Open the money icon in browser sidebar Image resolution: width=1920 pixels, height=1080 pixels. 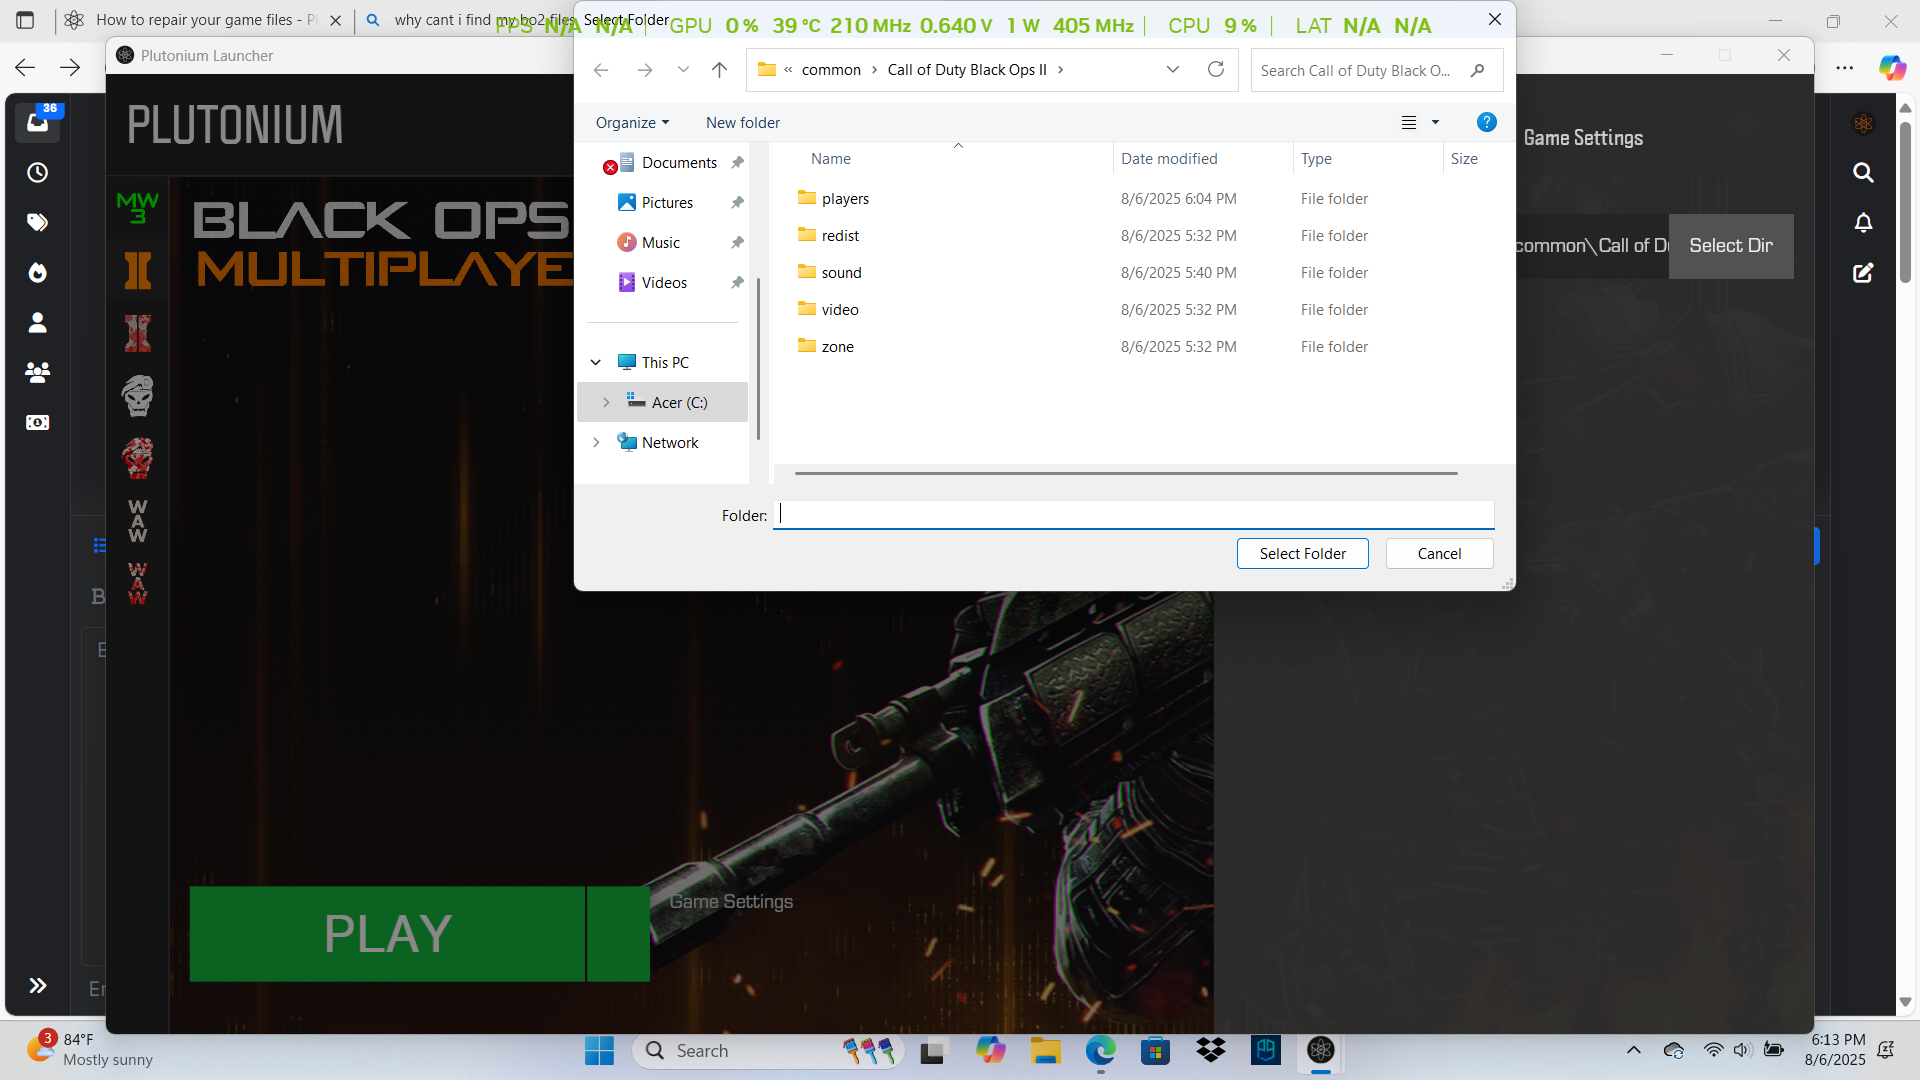coord(37,423)
